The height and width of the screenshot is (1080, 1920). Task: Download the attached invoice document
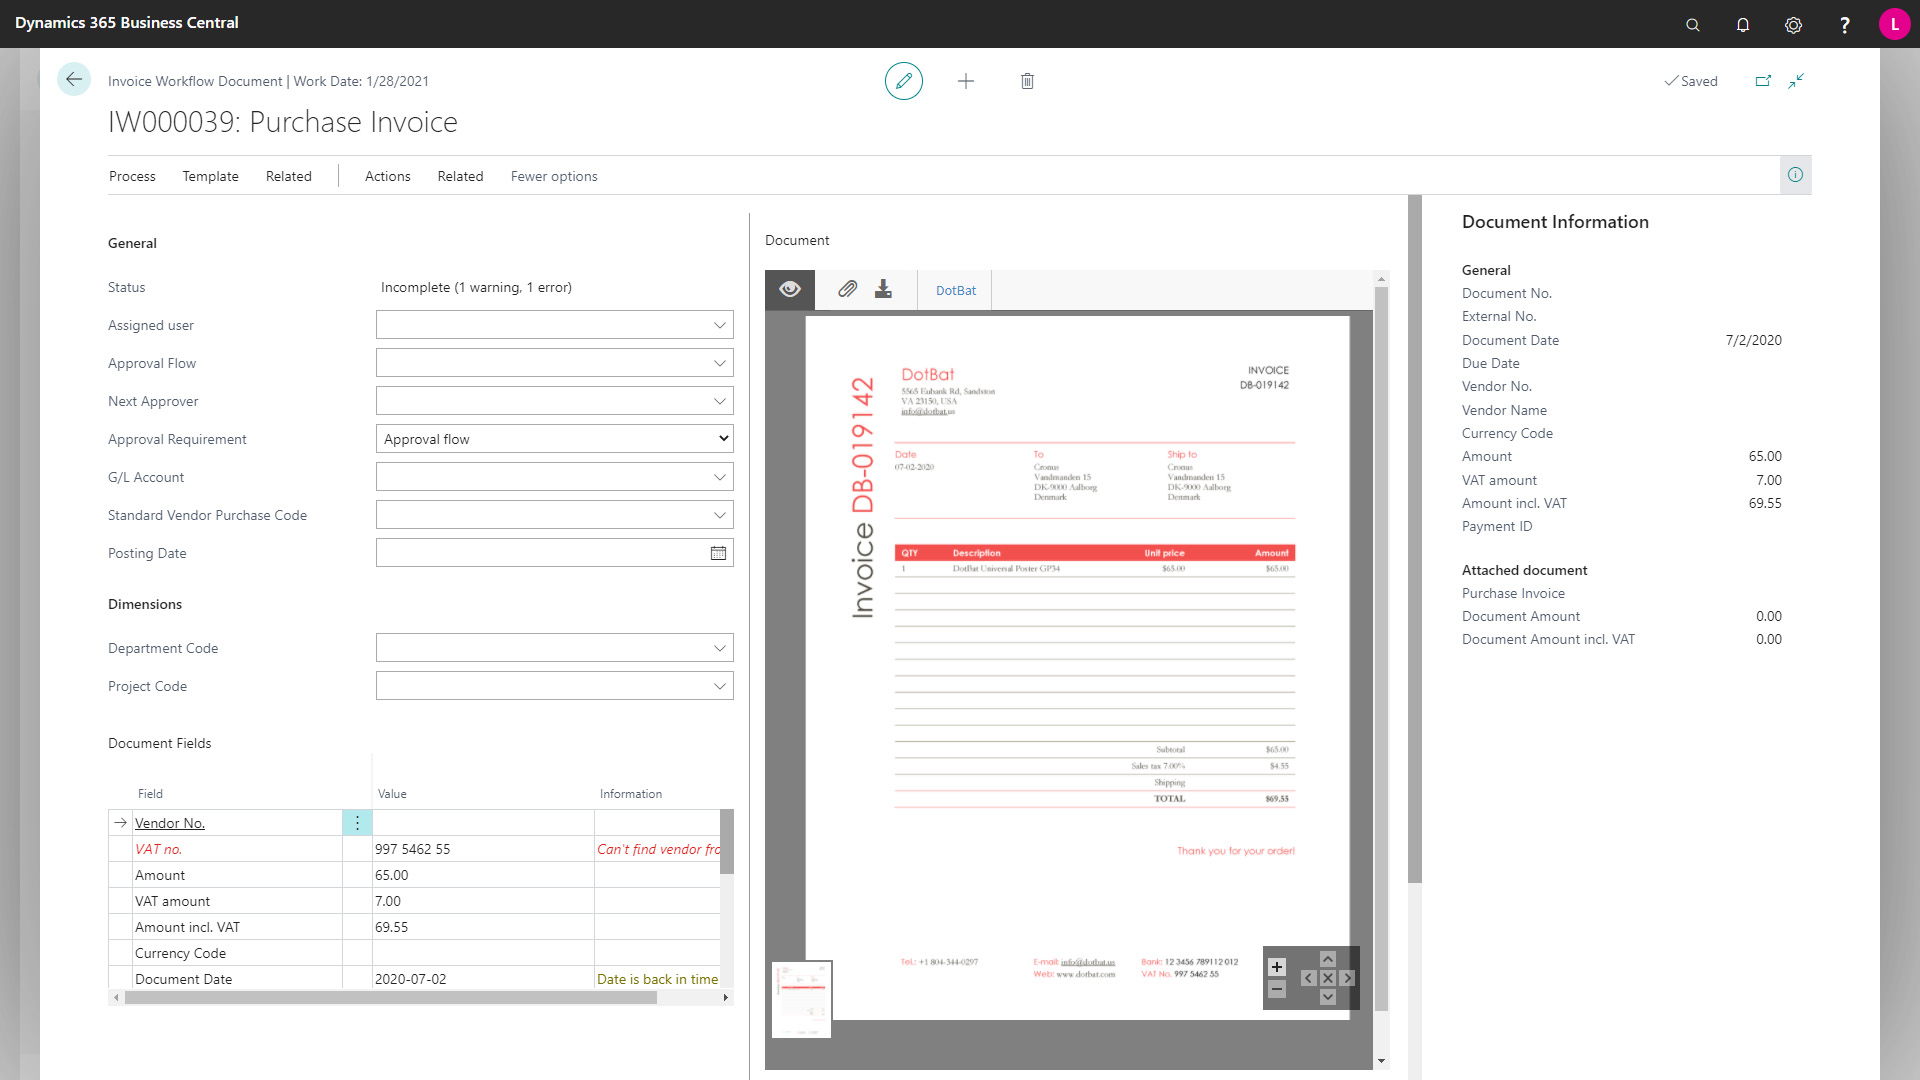(x=883, y=289)
